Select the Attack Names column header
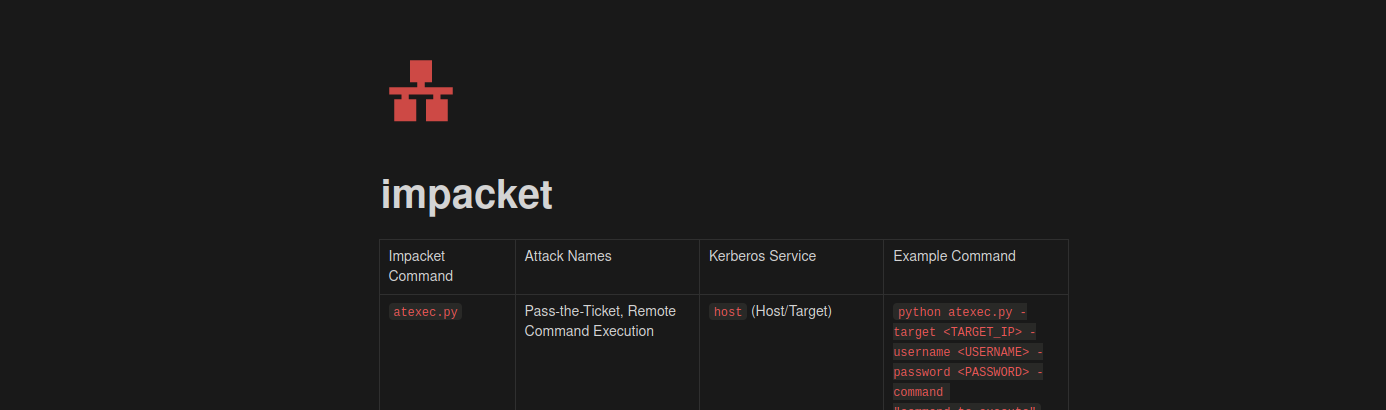This screenshot has height=410, width=1386. click(x=567, y=256)
